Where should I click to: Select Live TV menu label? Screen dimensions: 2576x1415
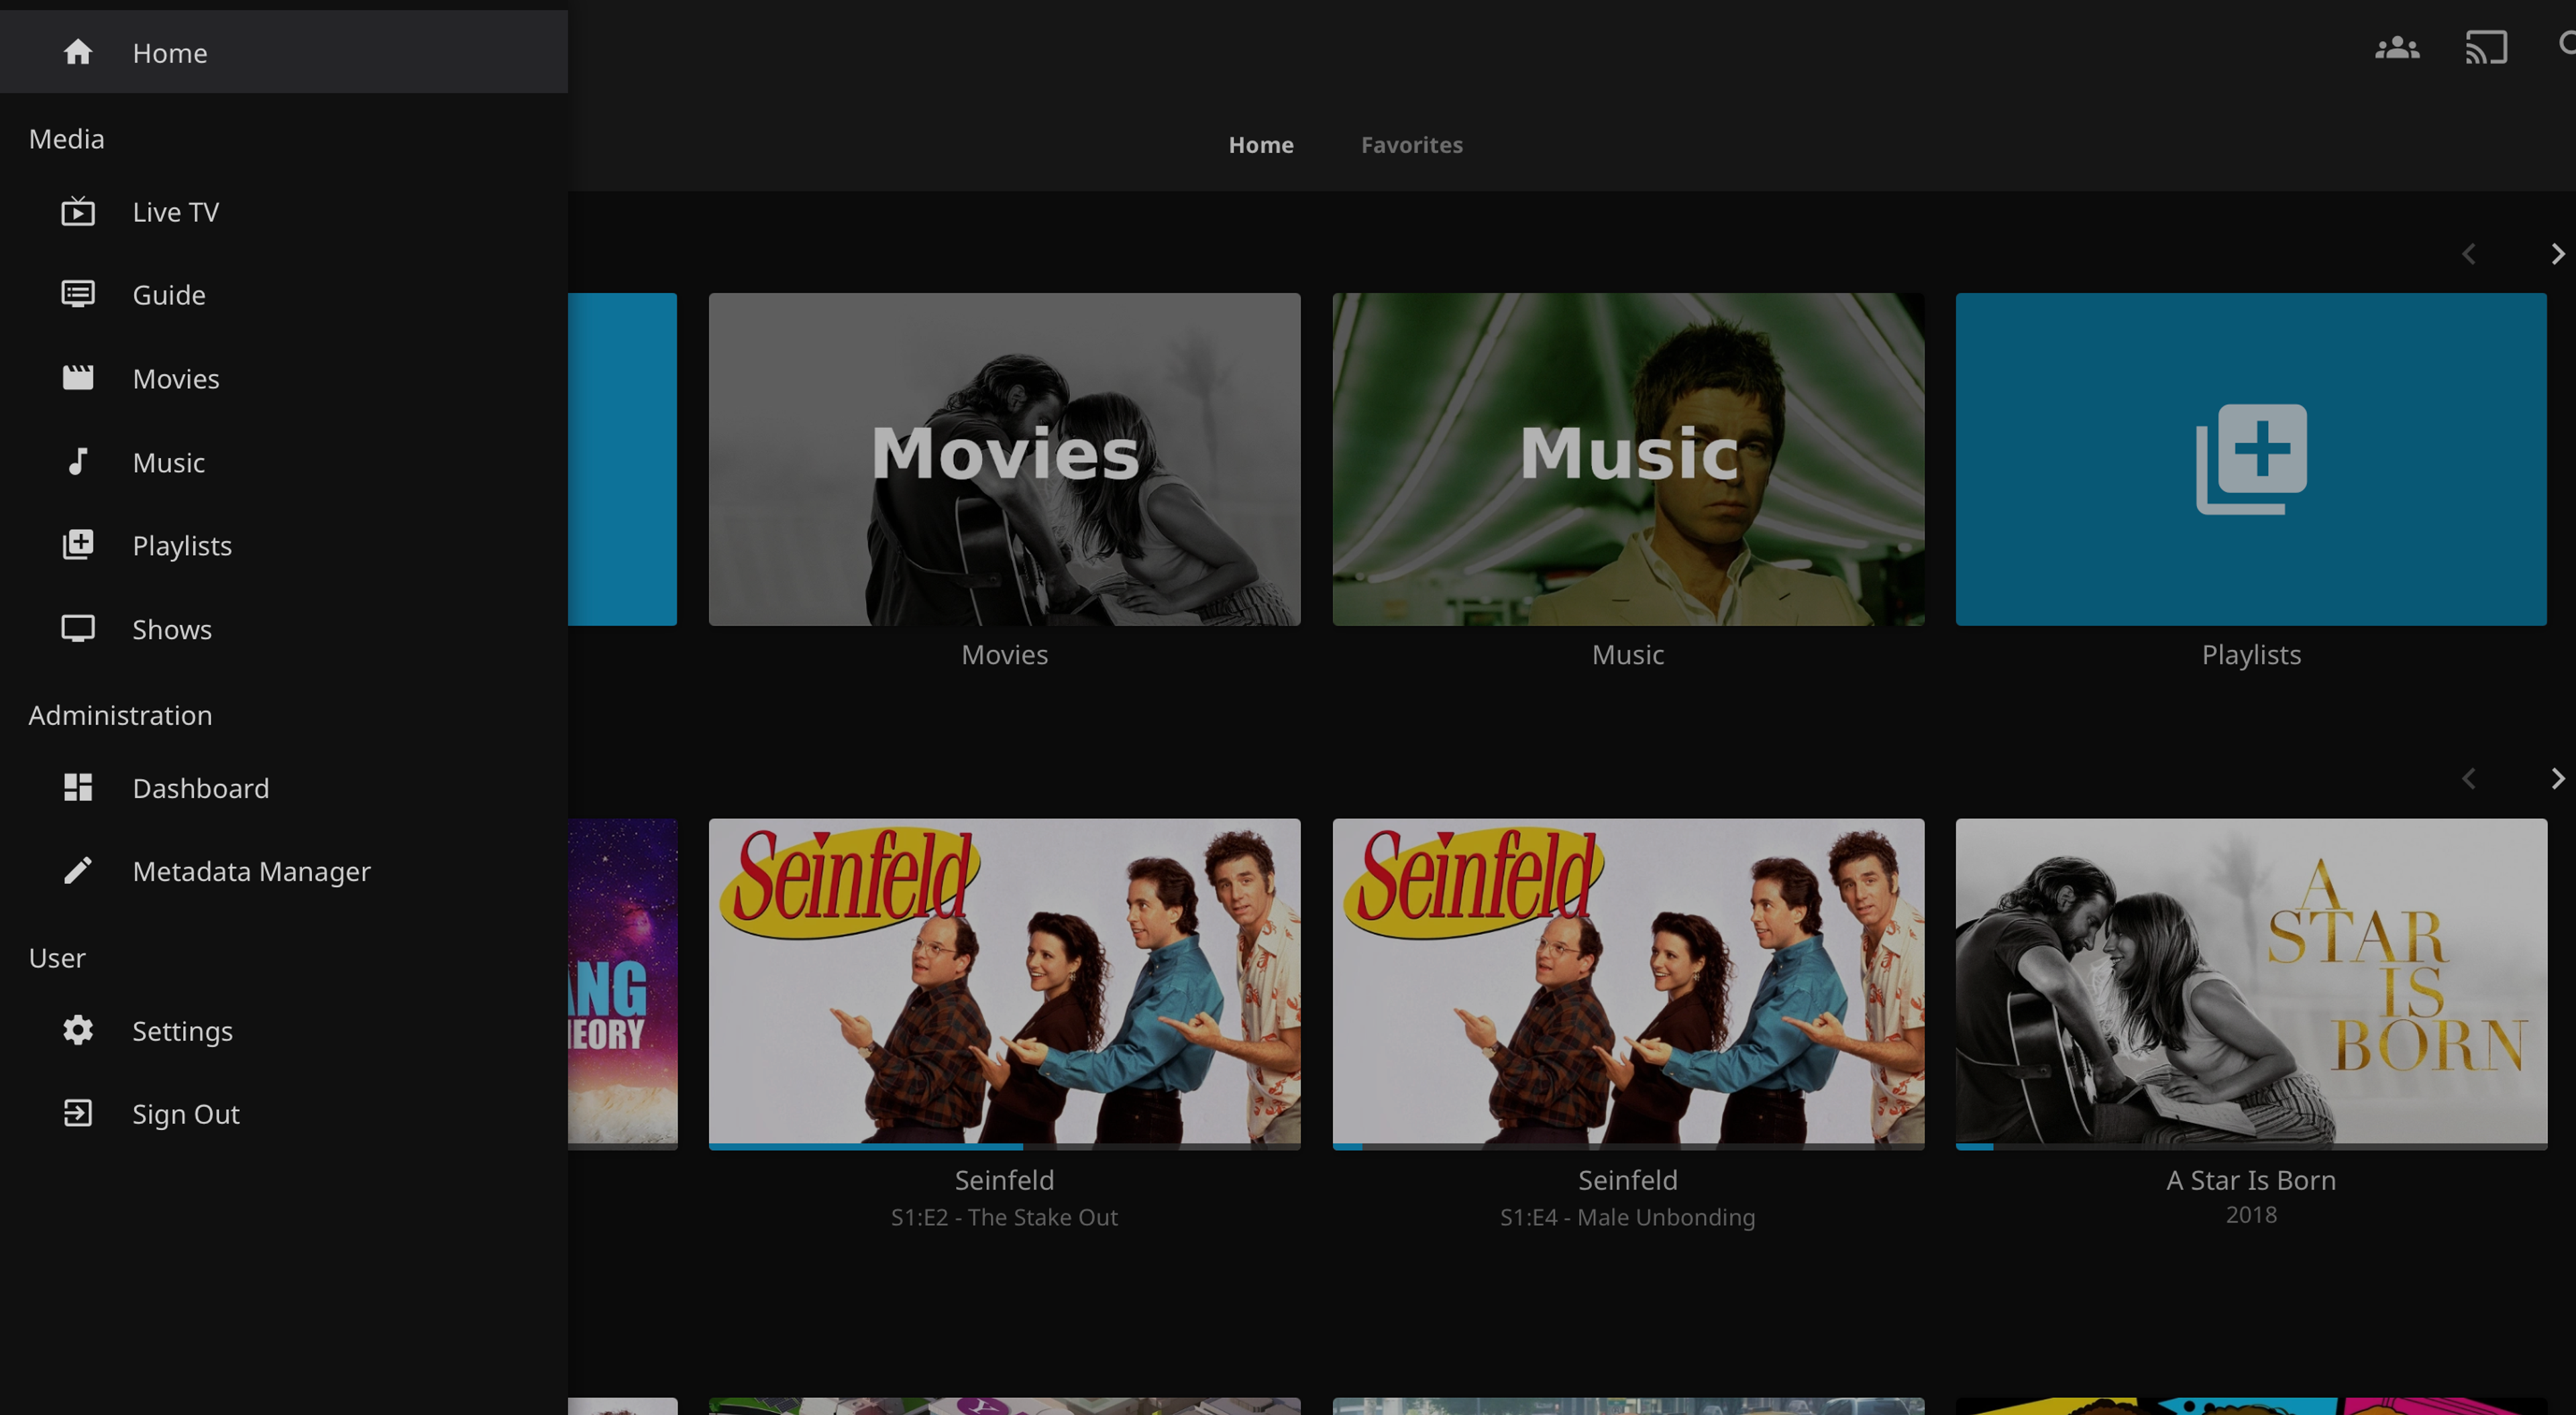pyautogui.click(x=176, y=211)
